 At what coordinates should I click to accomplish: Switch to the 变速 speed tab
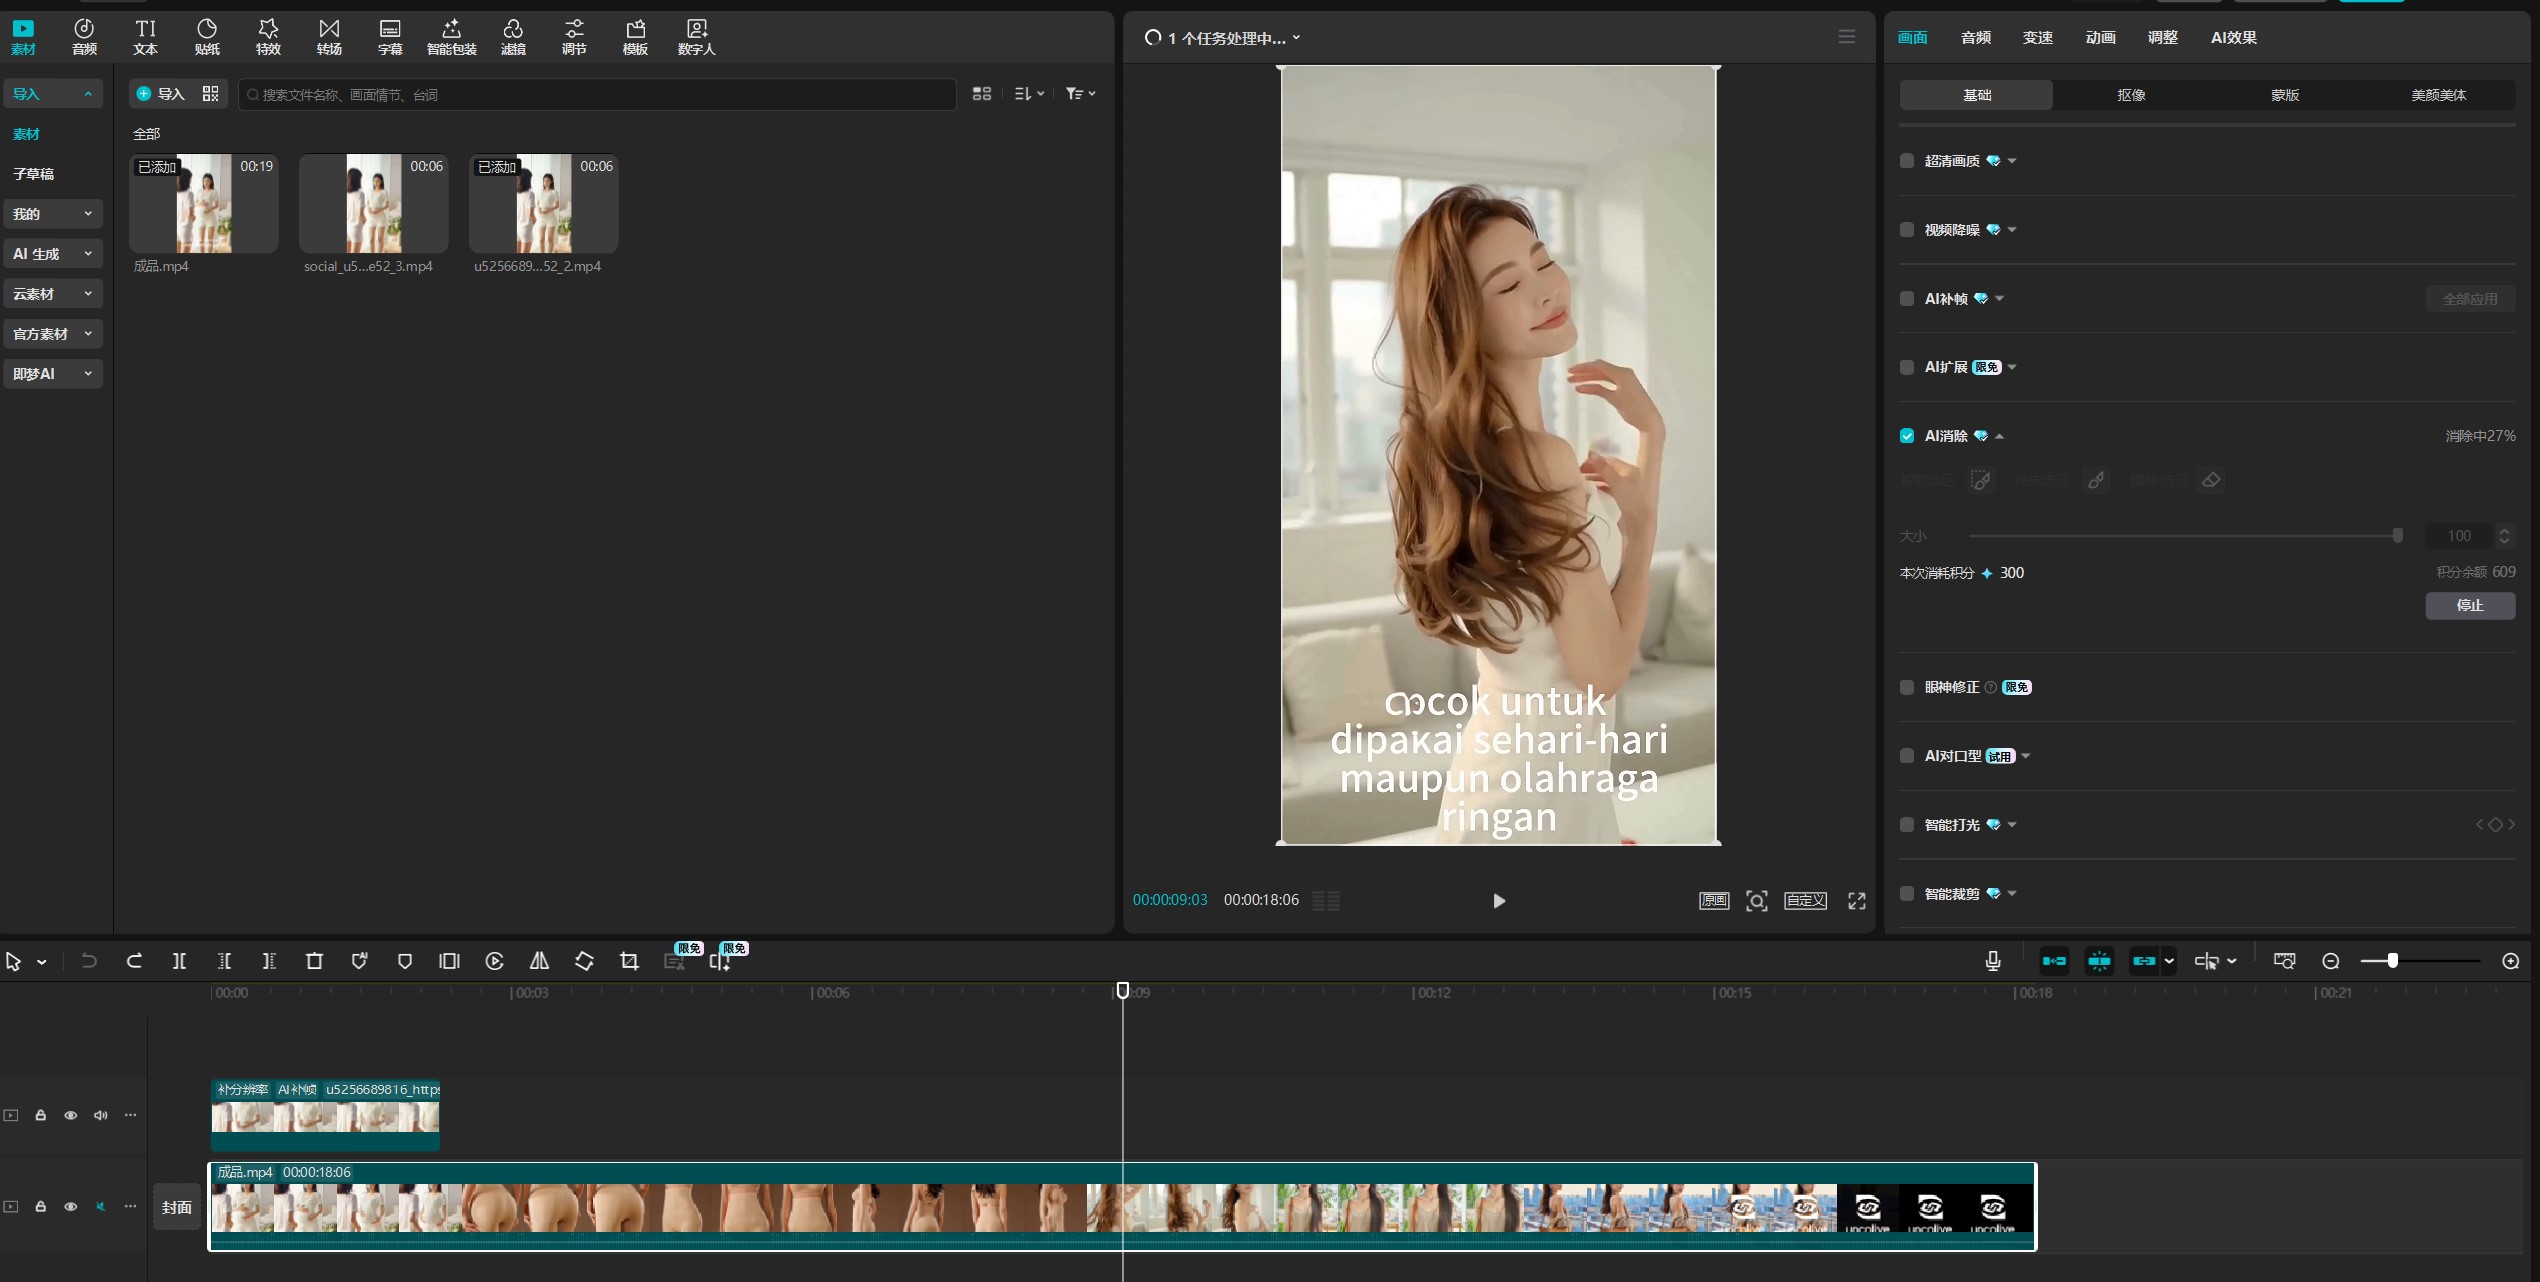(2037, 37)
